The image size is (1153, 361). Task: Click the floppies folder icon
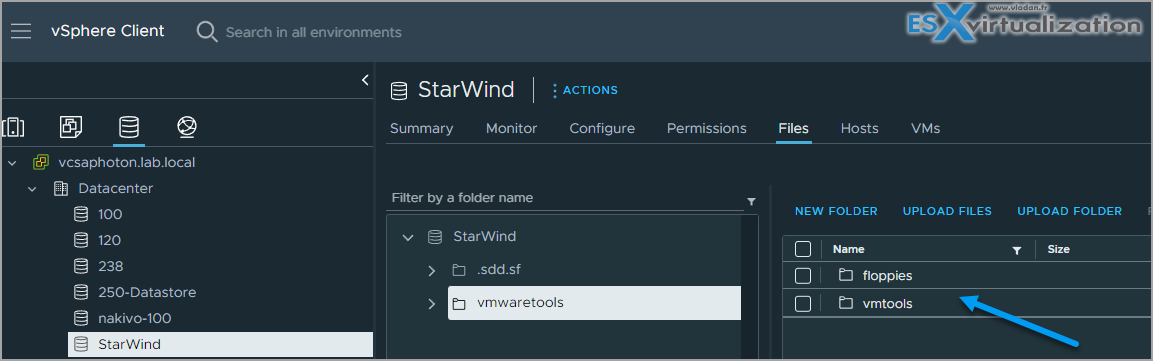[x=846, y=276]
